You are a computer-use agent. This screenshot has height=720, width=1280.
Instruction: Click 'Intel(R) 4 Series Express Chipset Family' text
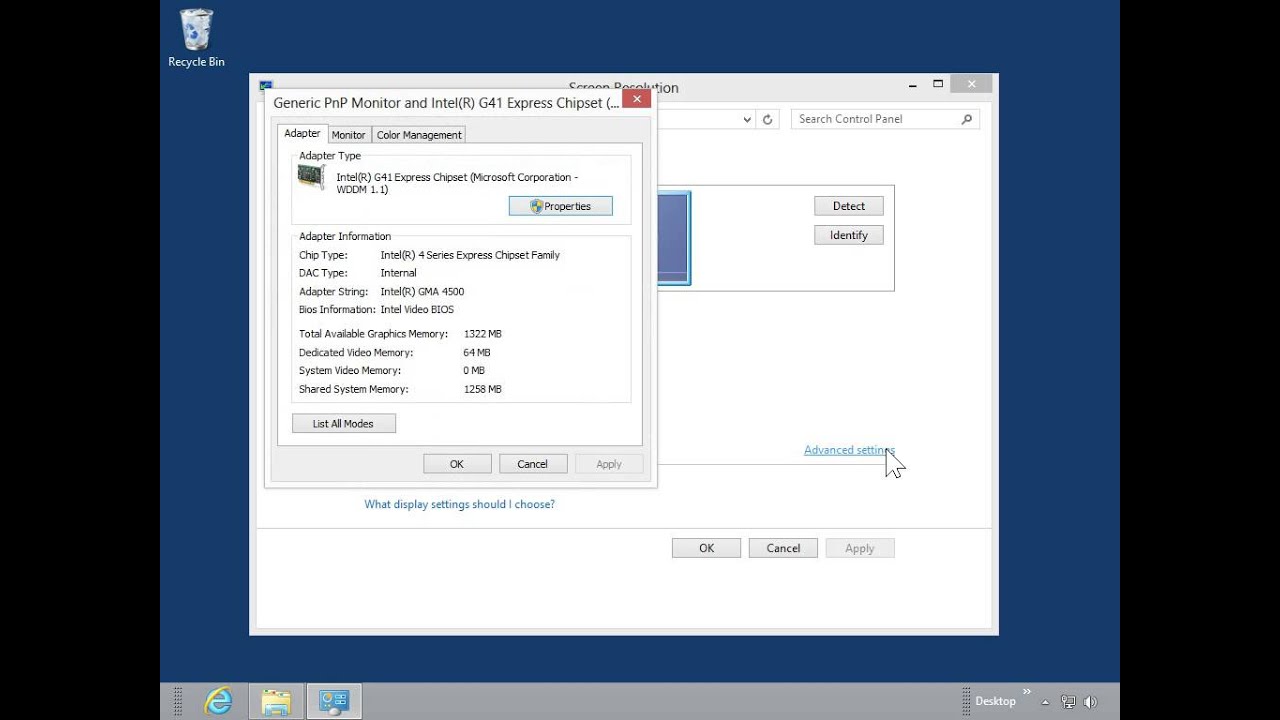coord(470,255)
